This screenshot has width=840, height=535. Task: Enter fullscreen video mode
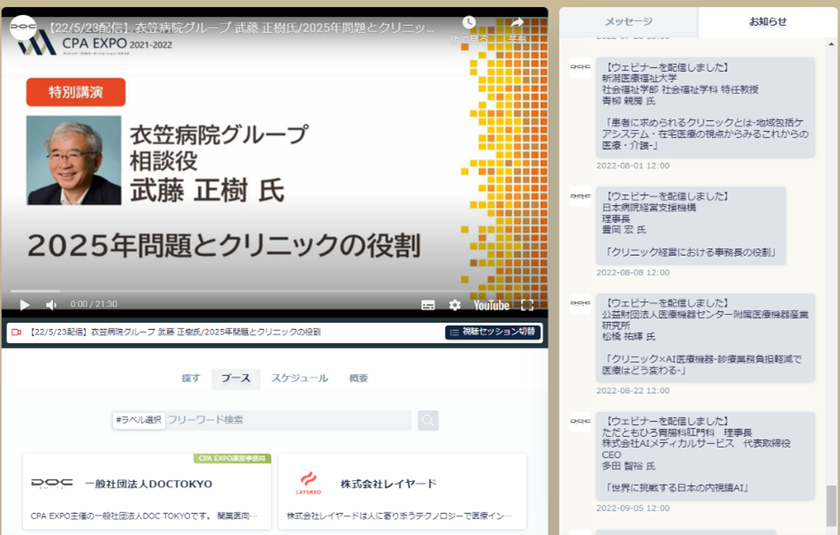tap(527, 305)
